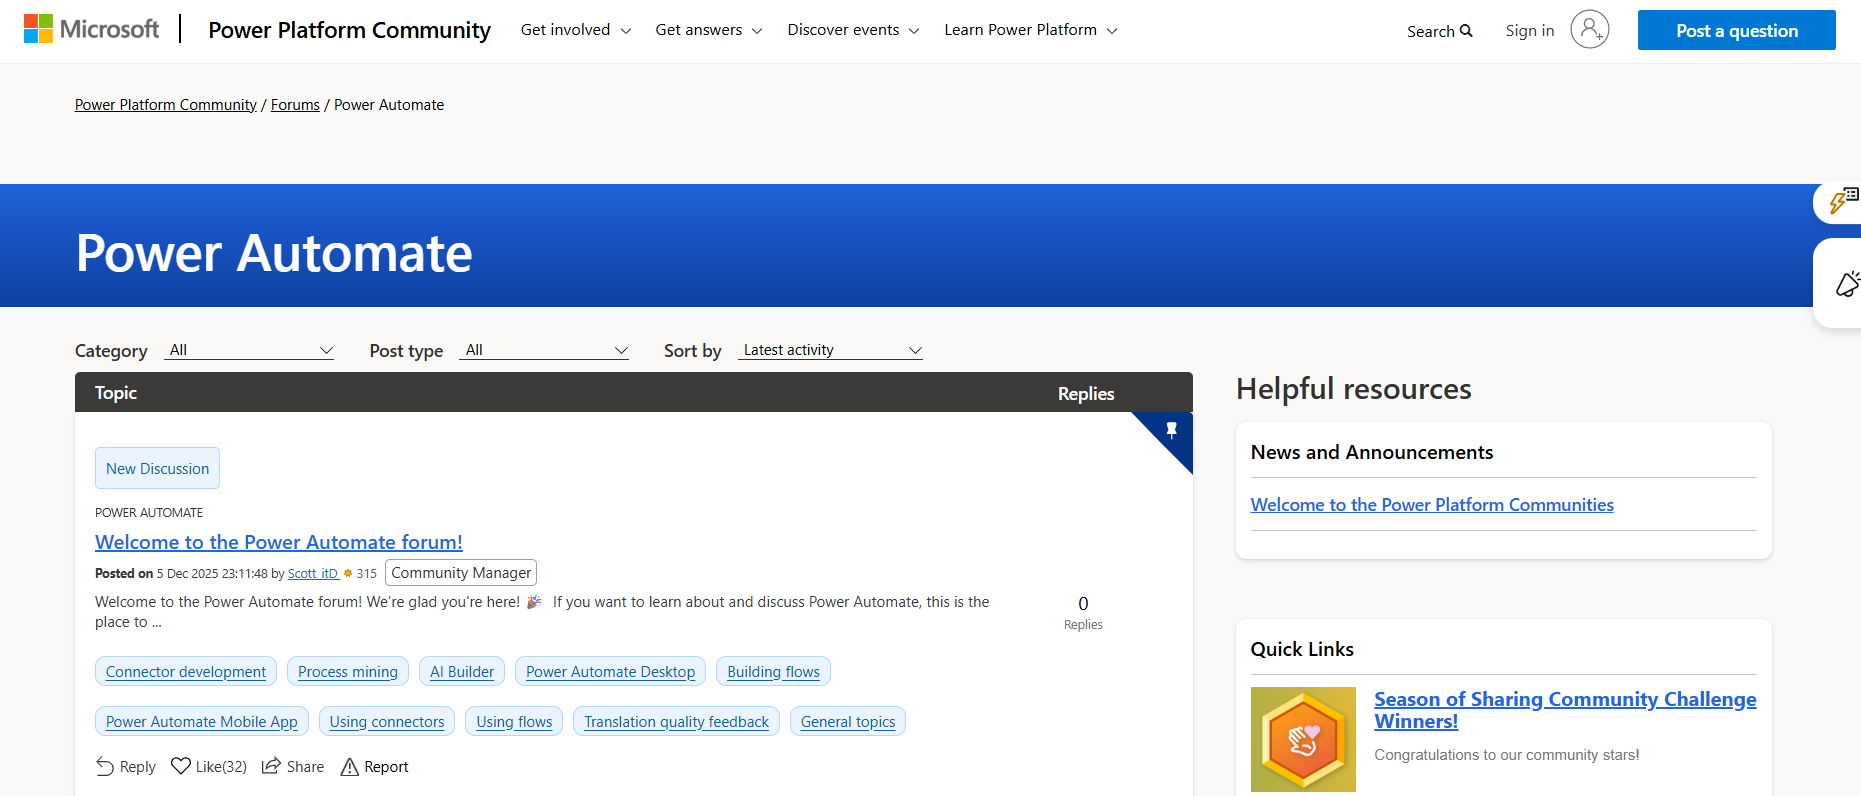Image resolution: width=1861 pixels, height=796 pixels.
Task: Click Sign in
Action: (x=1529, y=31)
